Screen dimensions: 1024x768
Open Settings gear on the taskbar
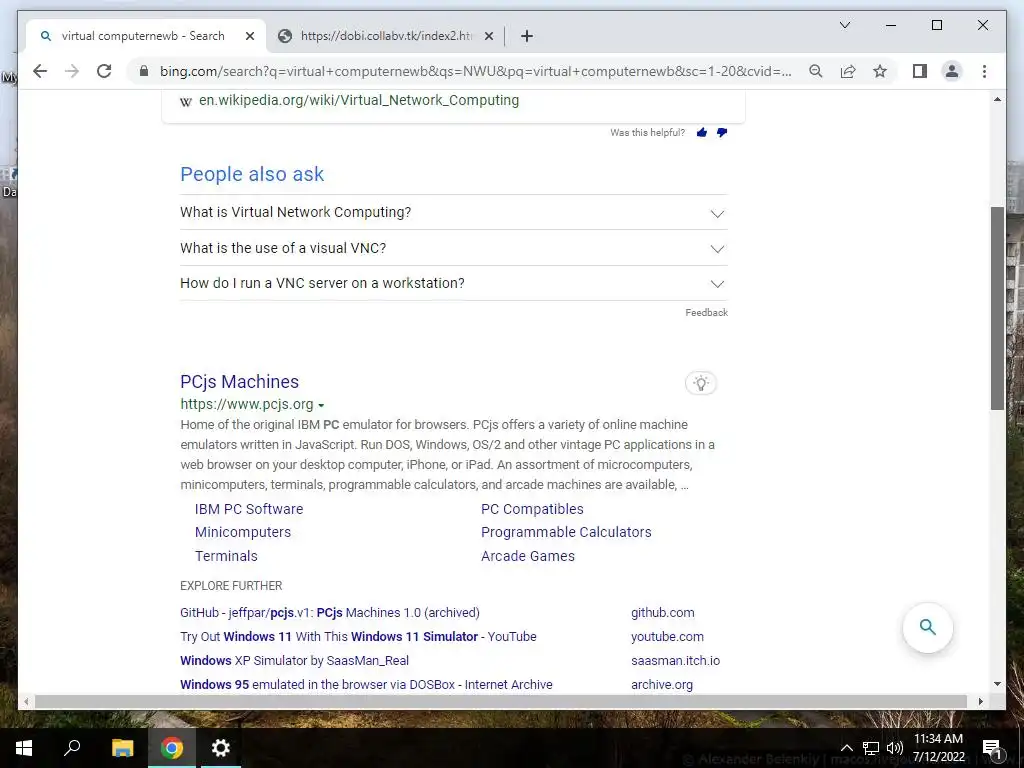(x=221, y=748)
